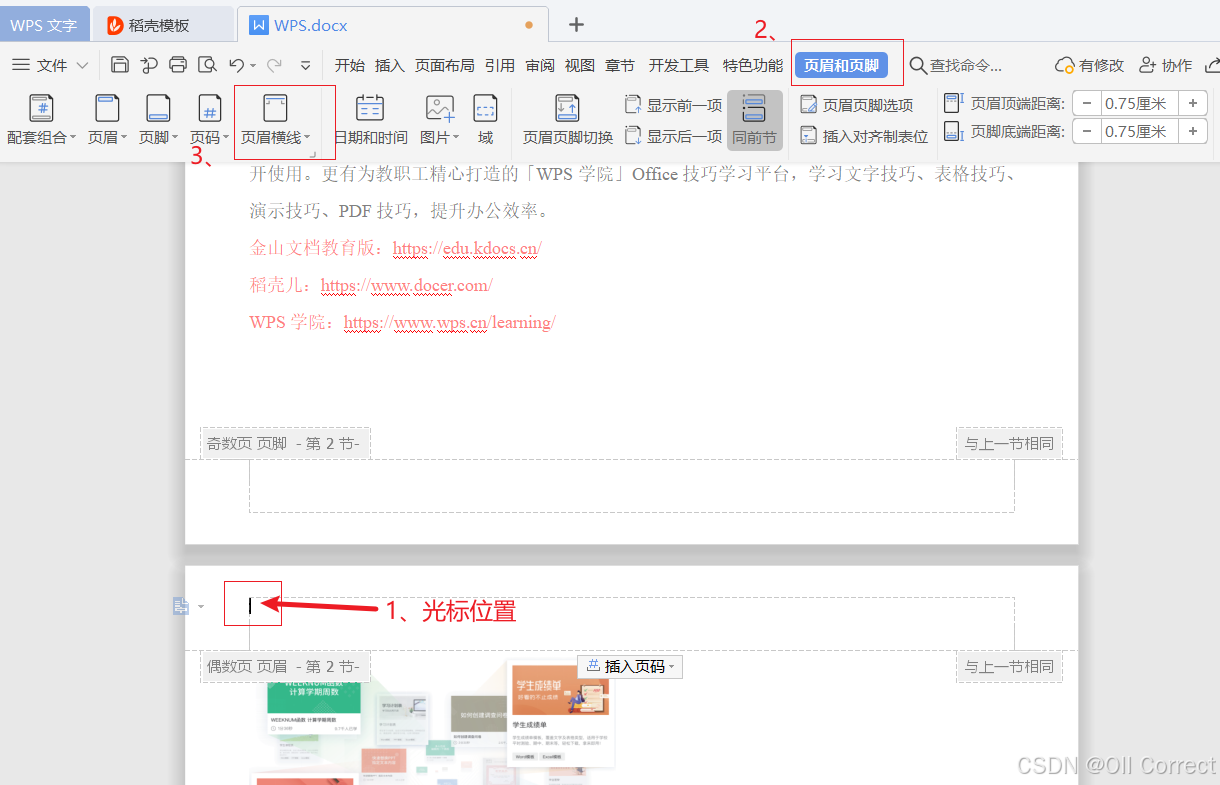Select the 页眉和页脚 ribbon tab
The width and height of the screenshot is (1220, 785).
tap(842, 65)
